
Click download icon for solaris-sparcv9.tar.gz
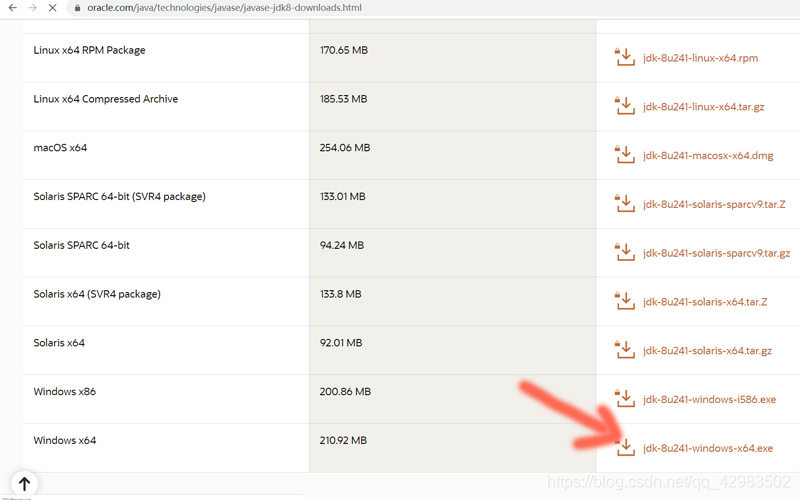[x=624, y=252]
